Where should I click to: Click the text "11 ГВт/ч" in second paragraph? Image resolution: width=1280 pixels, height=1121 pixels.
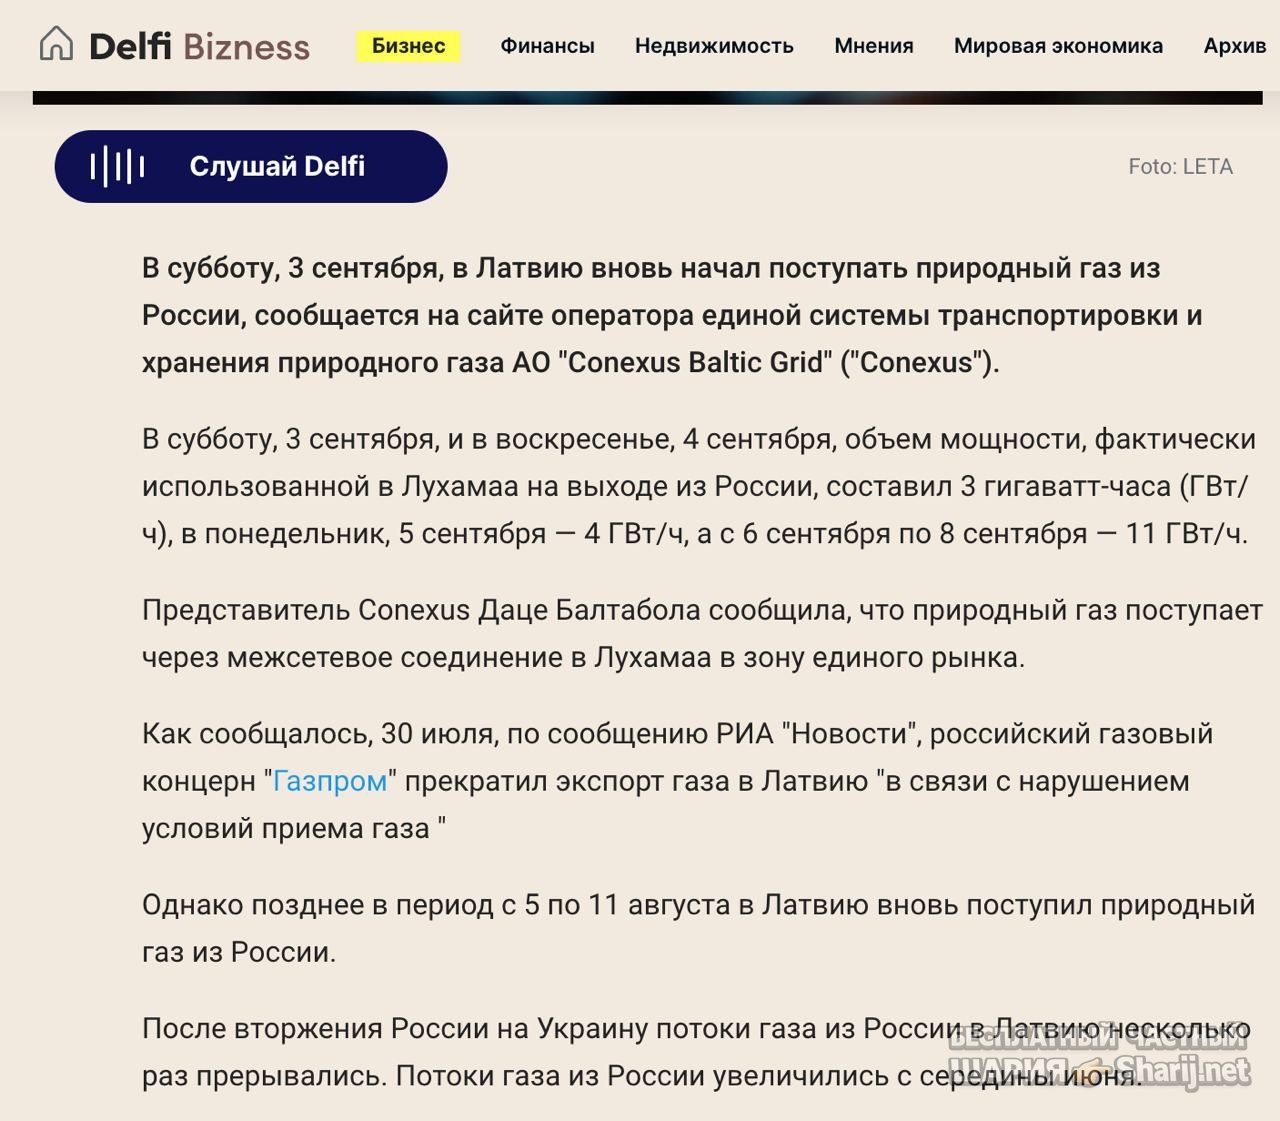pyautogui.click(x=1186, y=534)
